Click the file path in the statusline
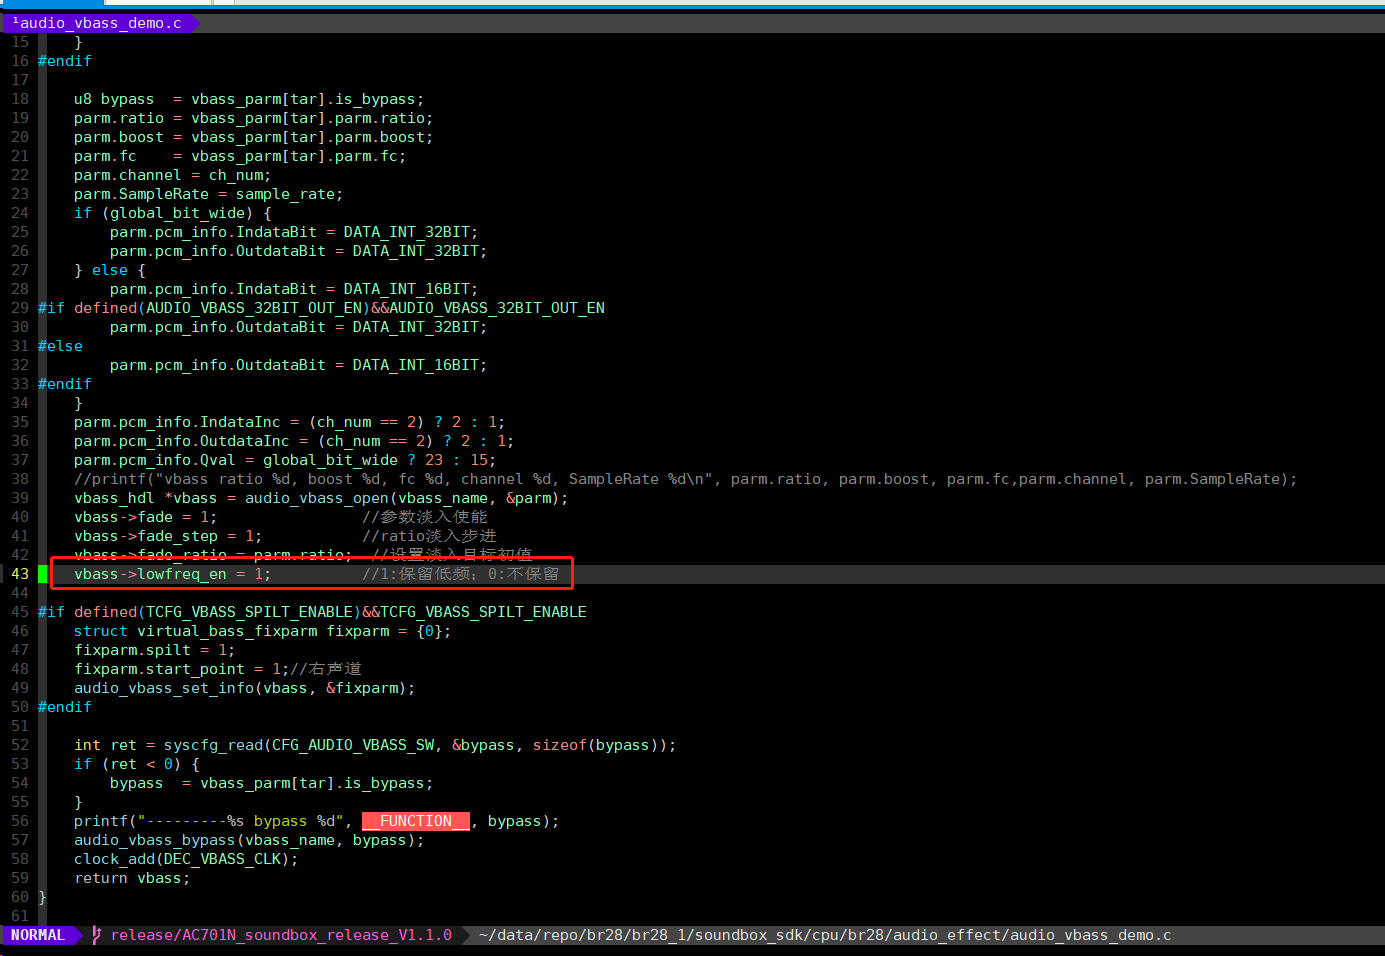Viewport: 1385px width, 956px height. tap(825, 935)
